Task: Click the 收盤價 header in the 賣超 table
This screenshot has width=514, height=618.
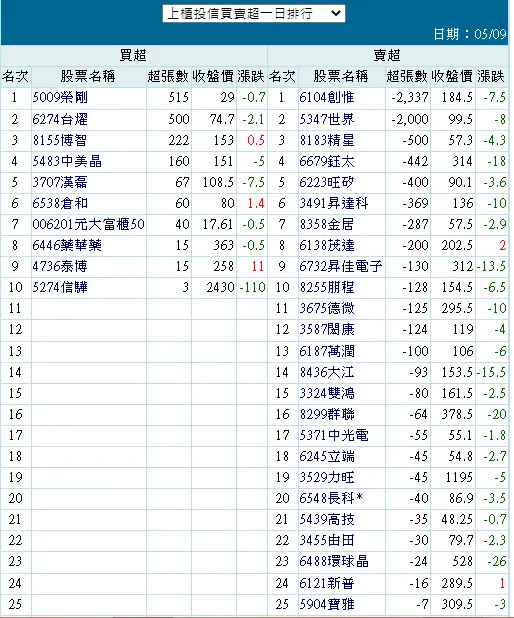Action: [452, 76]
